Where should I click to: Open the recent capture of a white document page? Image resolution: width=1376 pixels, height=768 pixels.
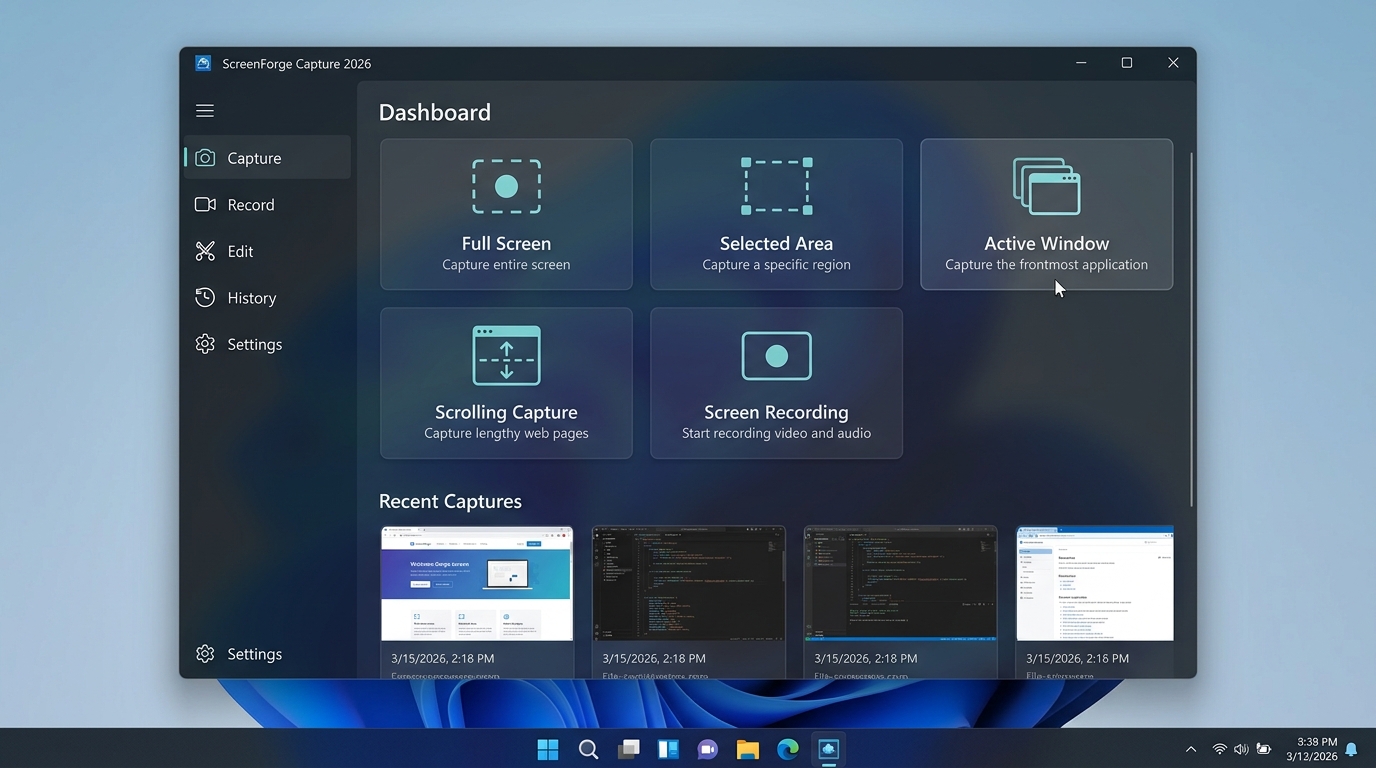[1094, 584]
